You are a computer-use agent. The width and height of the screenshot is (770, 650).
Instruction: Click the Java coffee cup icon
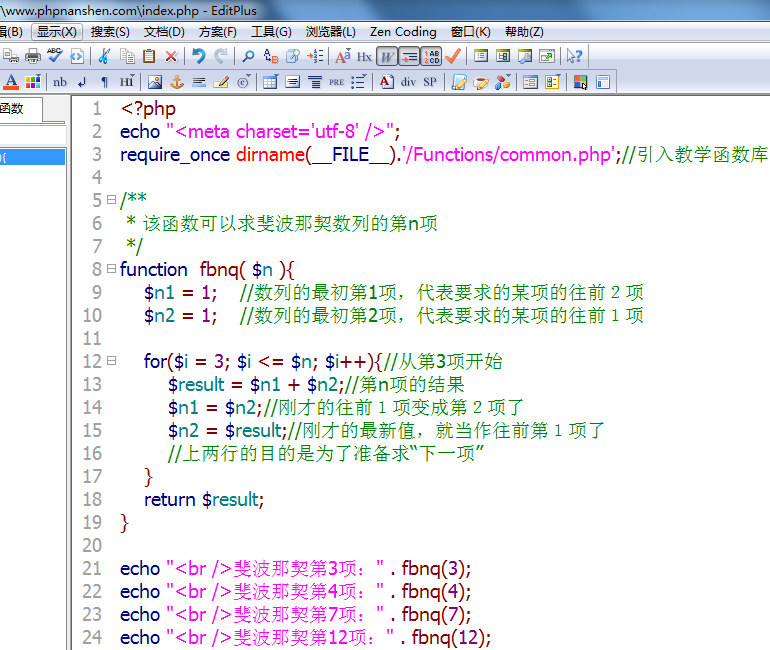[x=481, y=82]
